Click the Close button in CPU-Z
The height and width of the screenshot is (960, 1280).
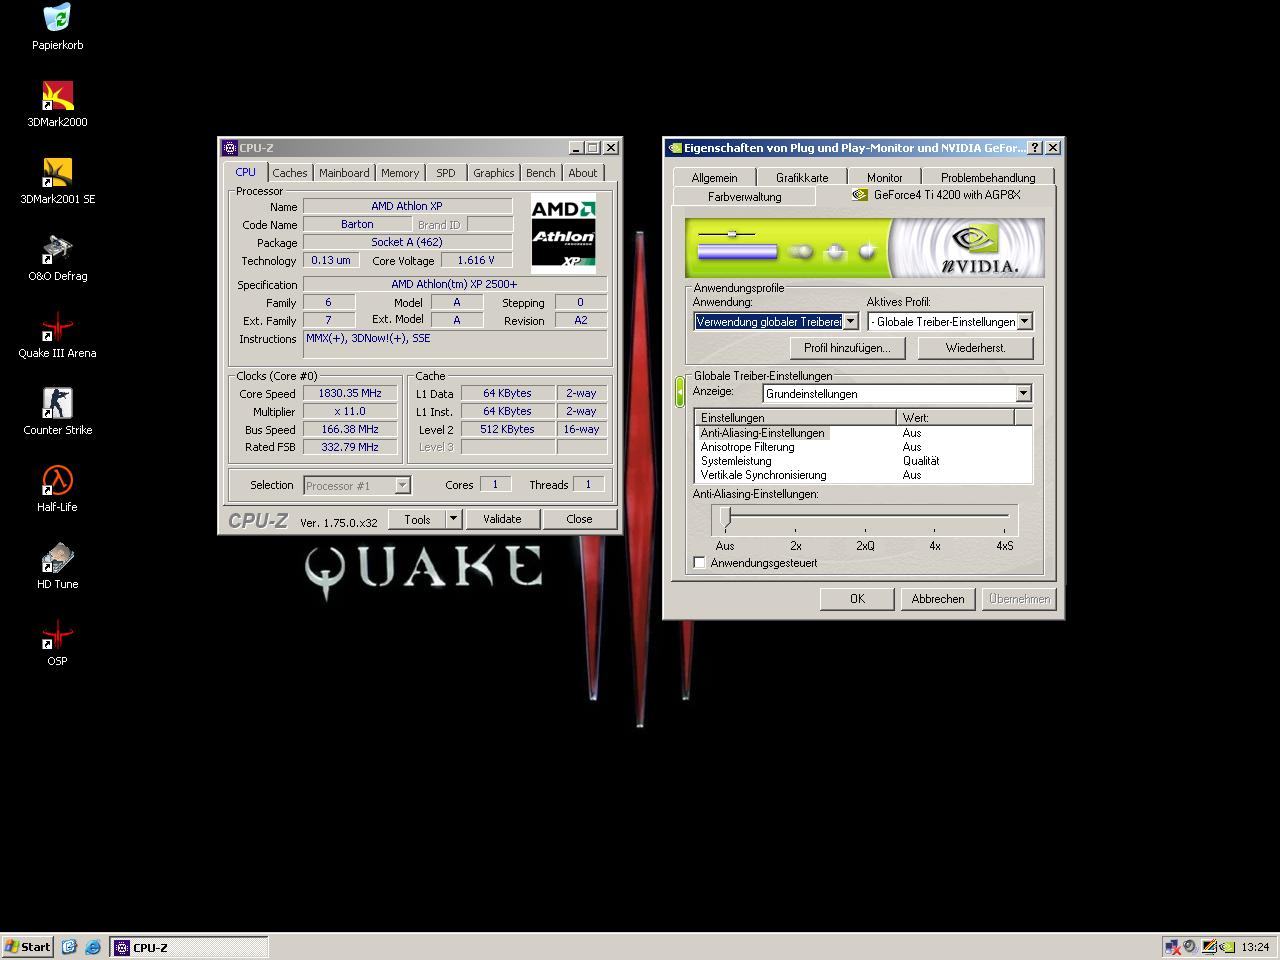point(579,519)
